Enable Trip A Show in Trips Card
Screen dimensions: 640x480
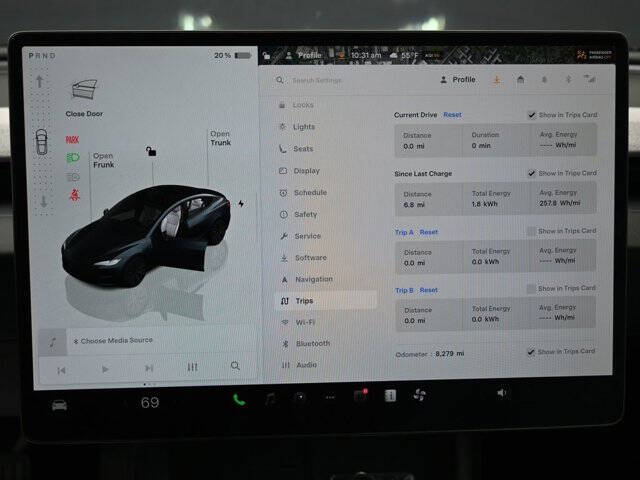(531, 231)
